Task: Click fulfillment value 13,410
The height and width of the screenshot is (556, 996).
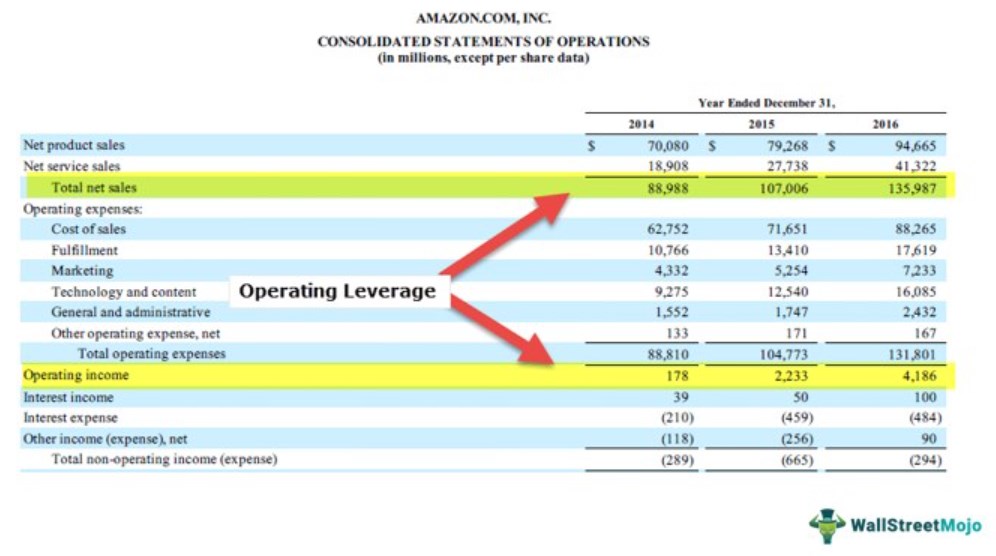Action: [788, 250]
